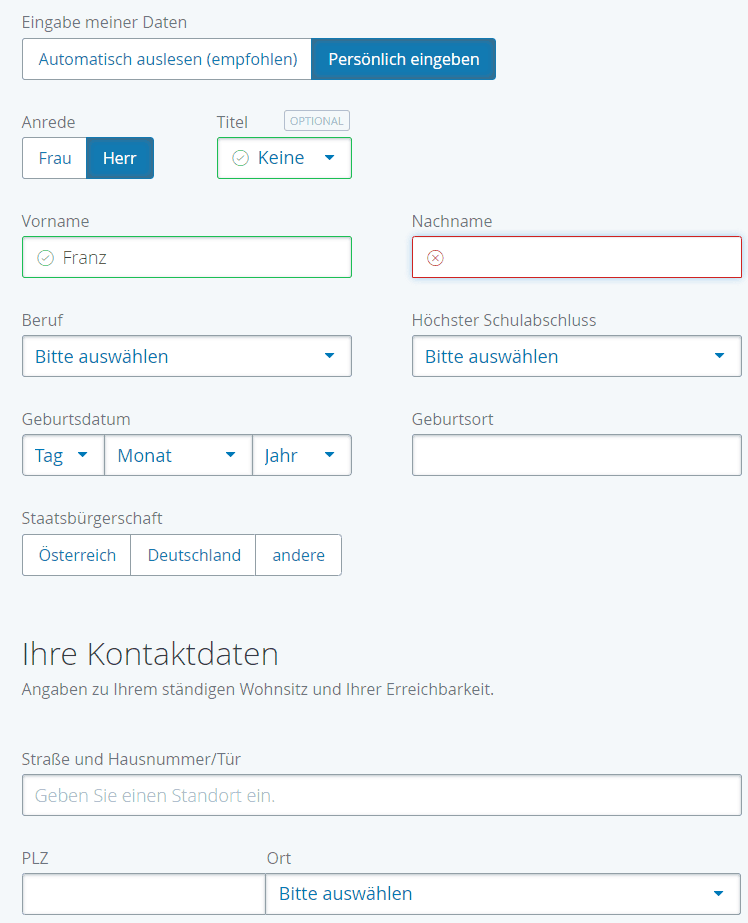Focus the Straße und Hausnummer/Tür field

point(382,795)
